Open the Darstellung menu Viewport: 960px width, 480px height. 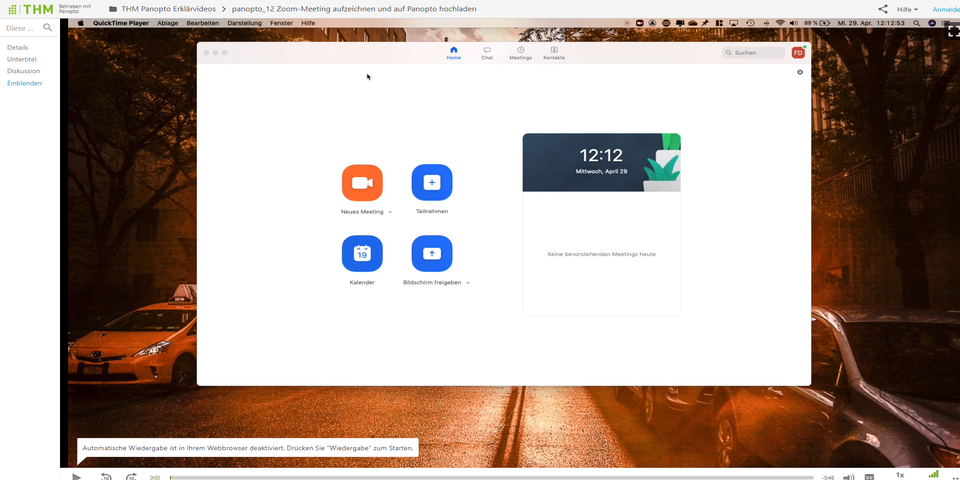[x=244, y=23]
